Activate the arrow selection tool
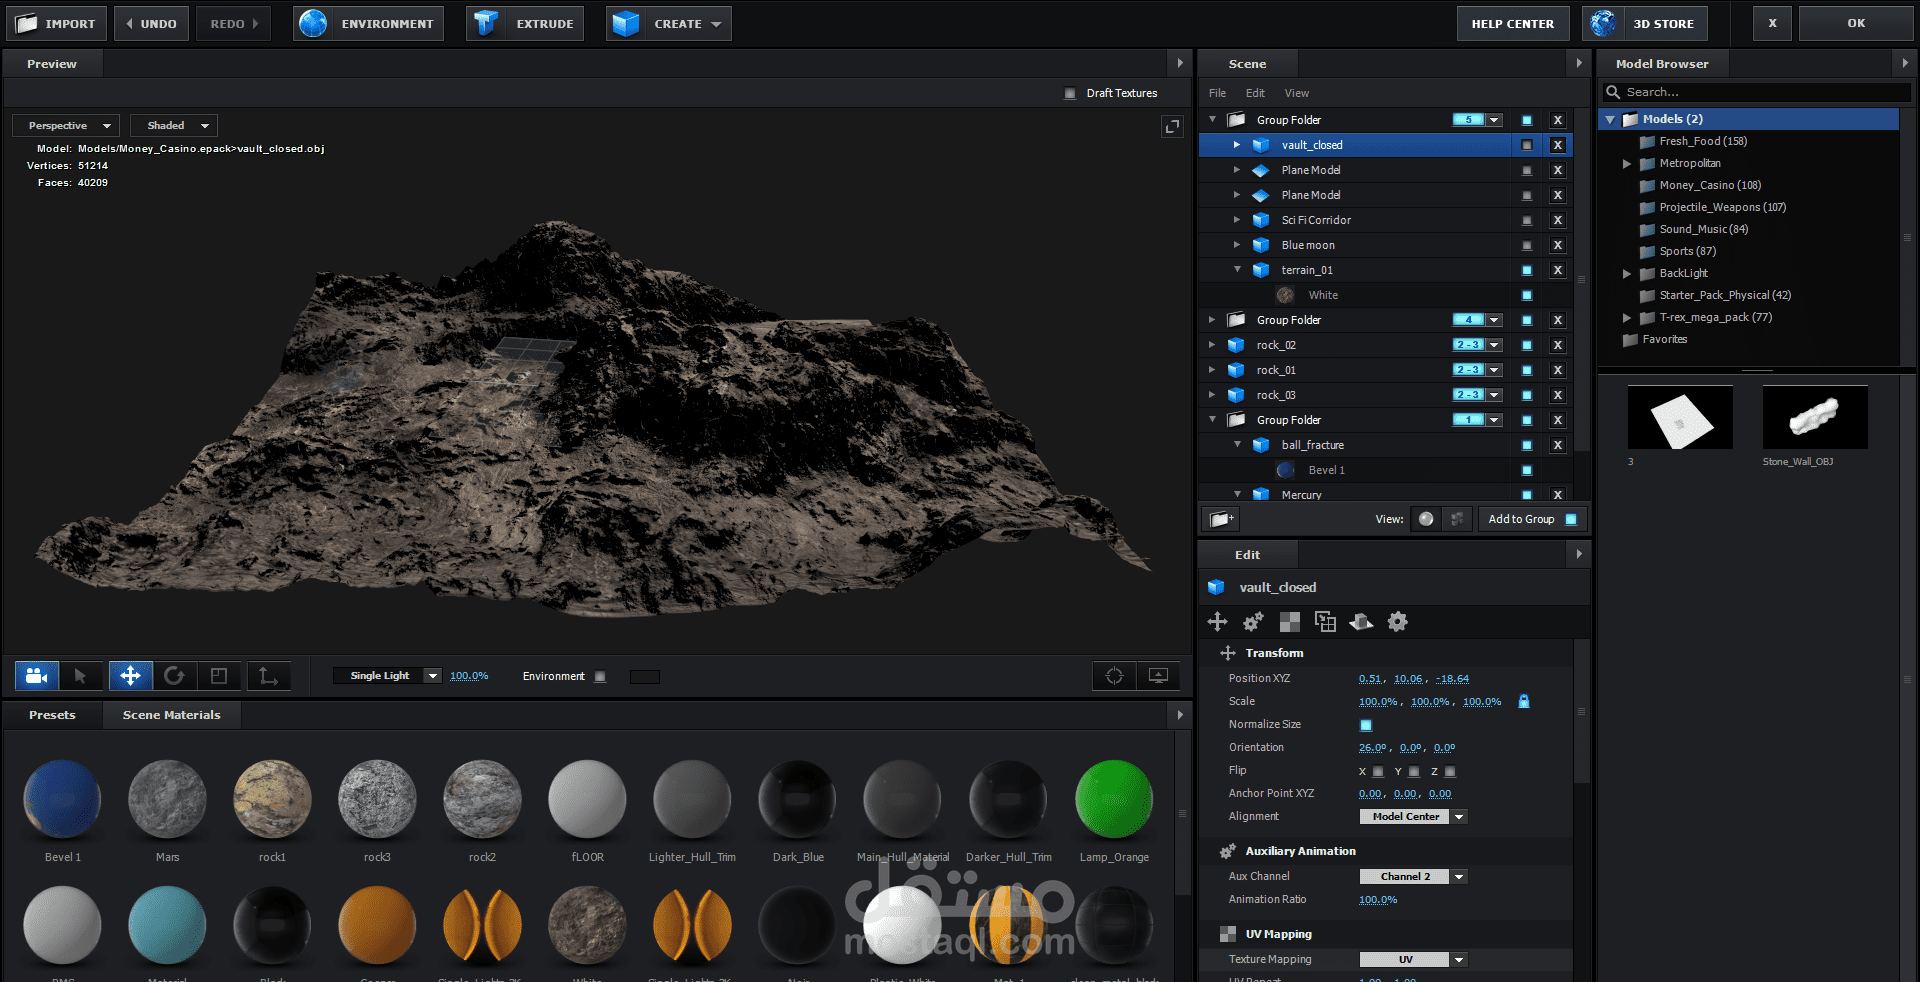 coord(81,676)
